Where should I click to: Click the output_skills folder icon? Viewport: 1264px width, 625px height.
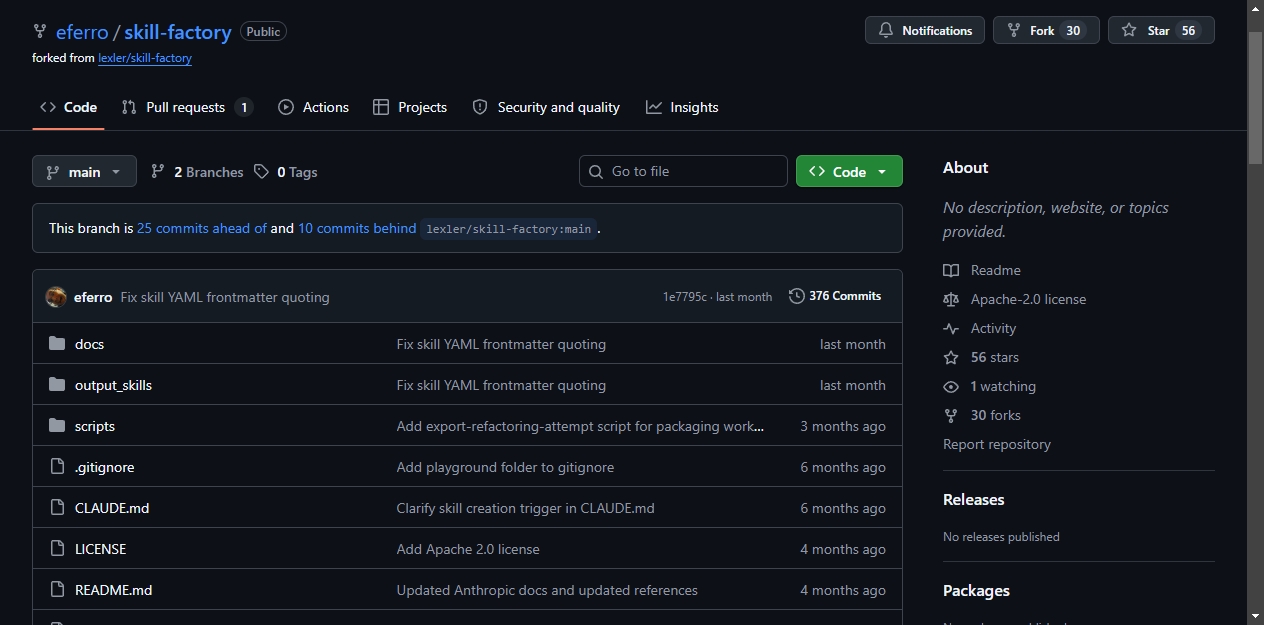[57, 385]
